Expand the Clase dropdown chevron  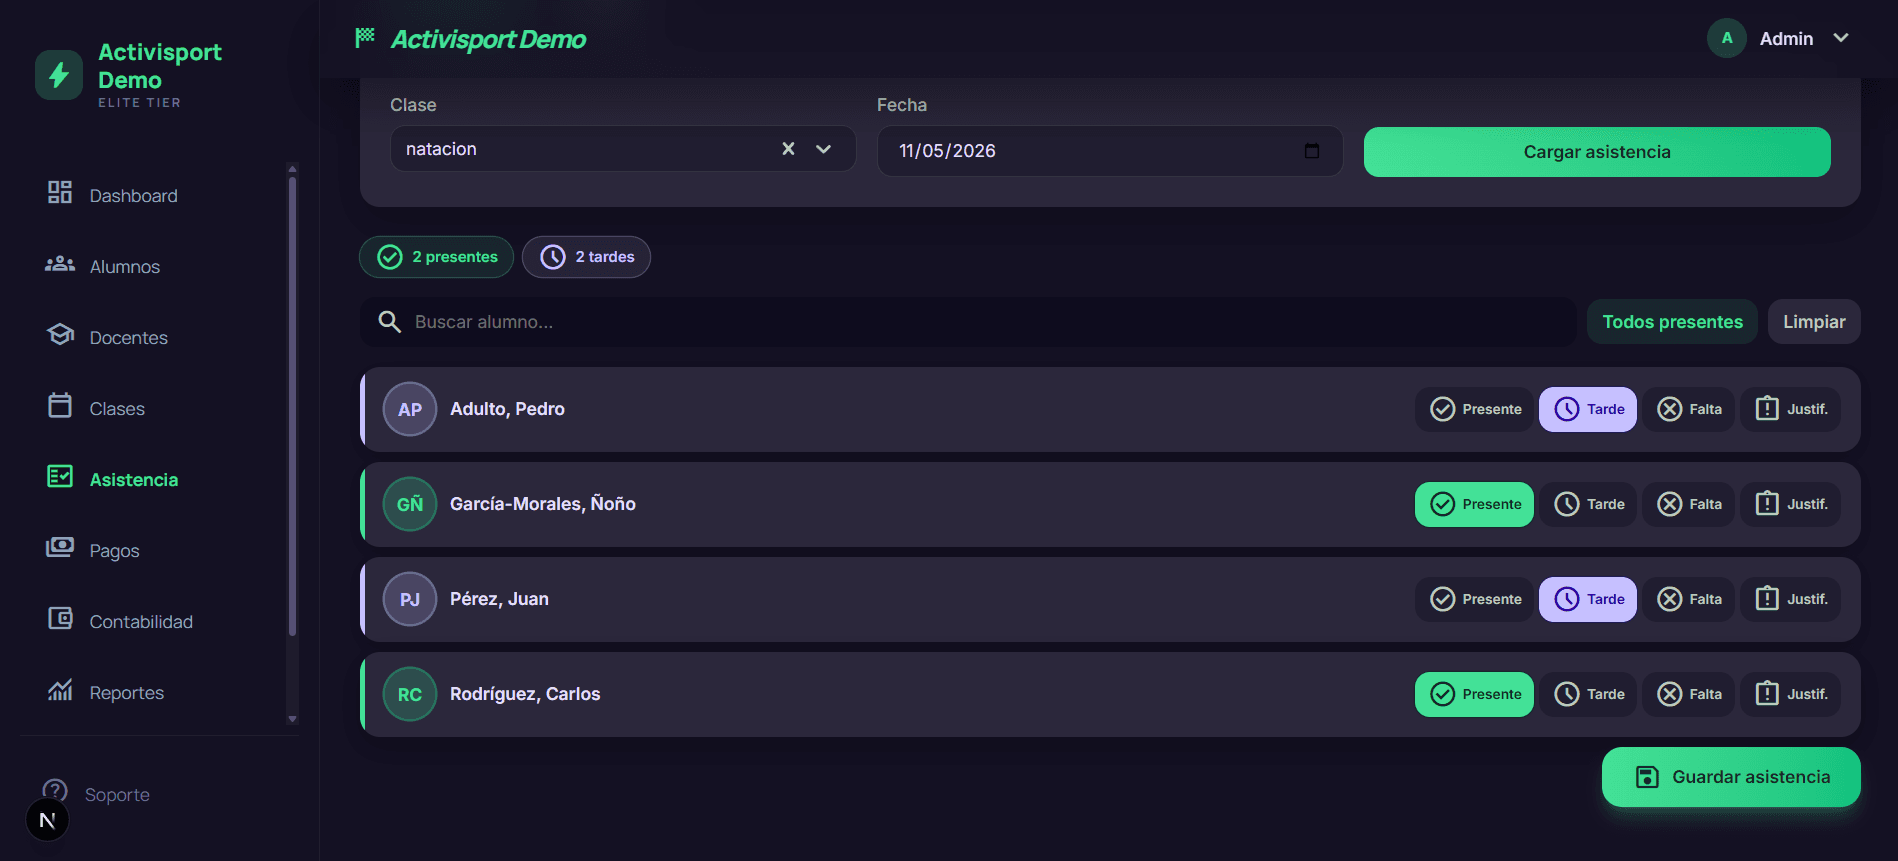[823, 149]
